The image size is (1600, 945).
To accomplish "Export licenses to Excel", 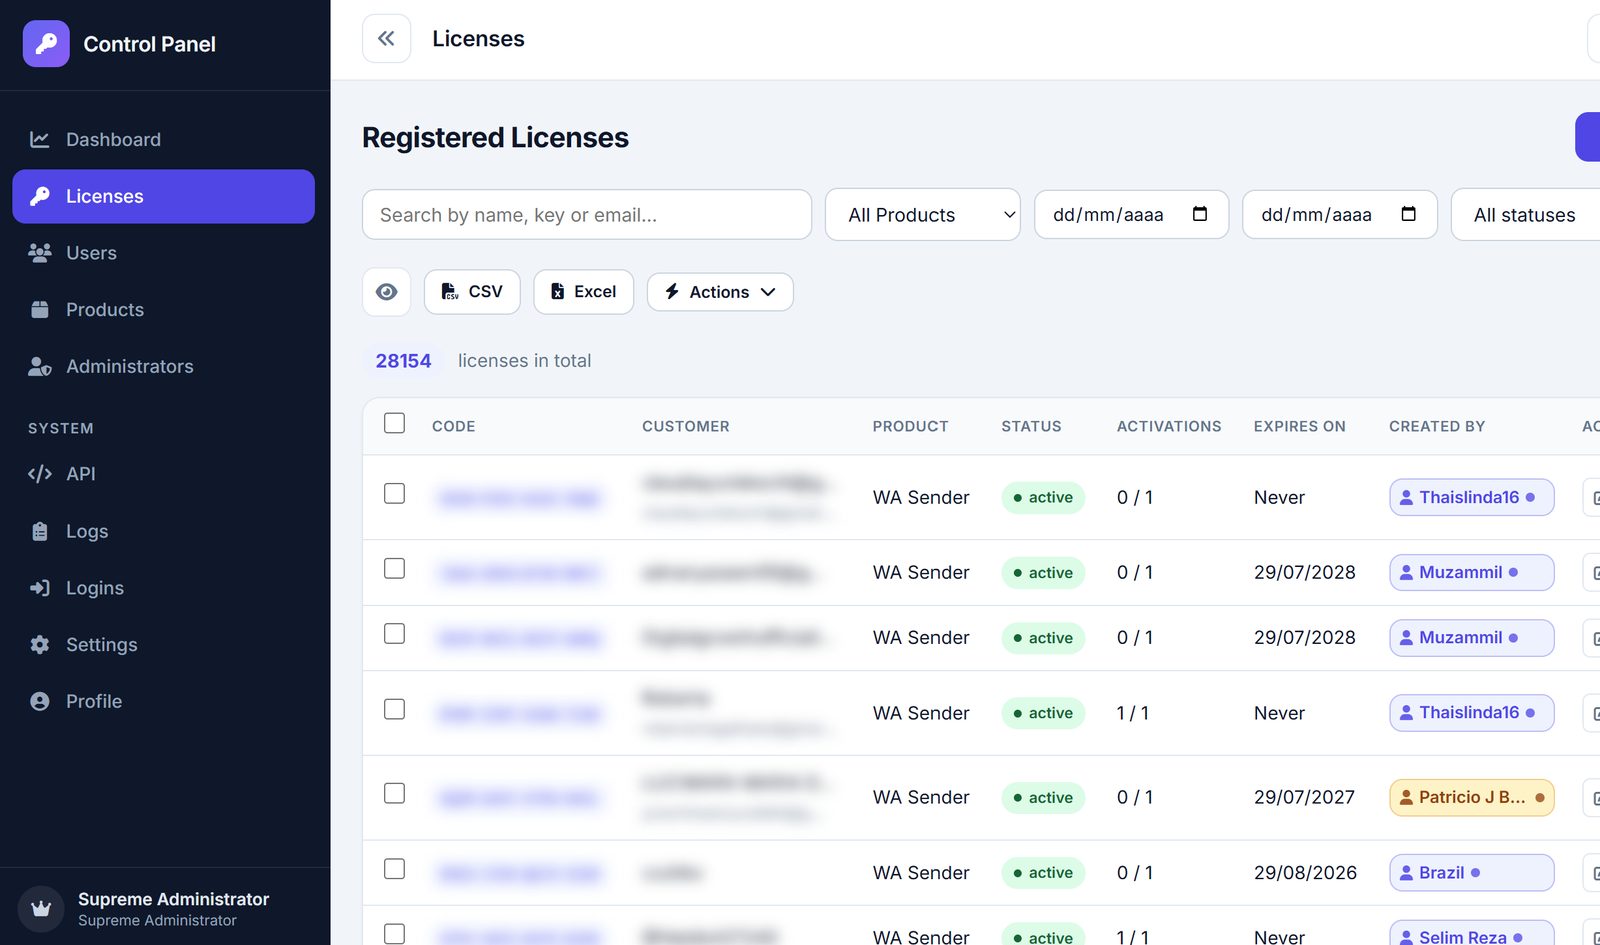I will coord(583,292).
